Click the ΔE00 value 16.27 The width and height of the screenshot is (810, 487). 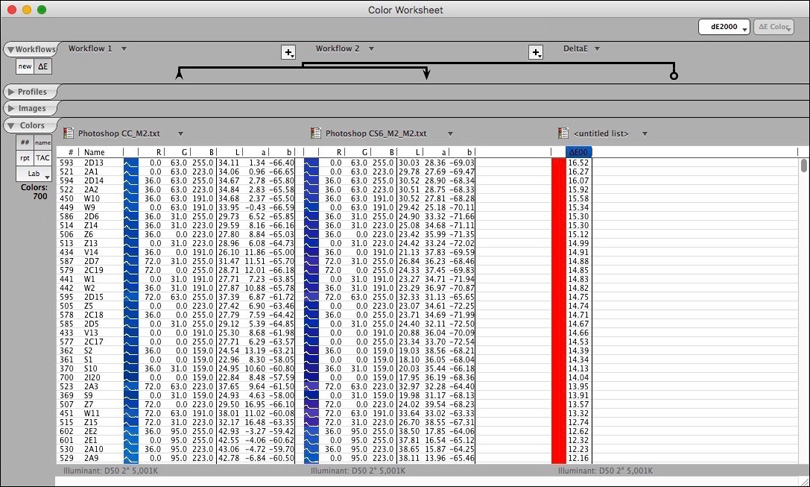coord(578,171)
